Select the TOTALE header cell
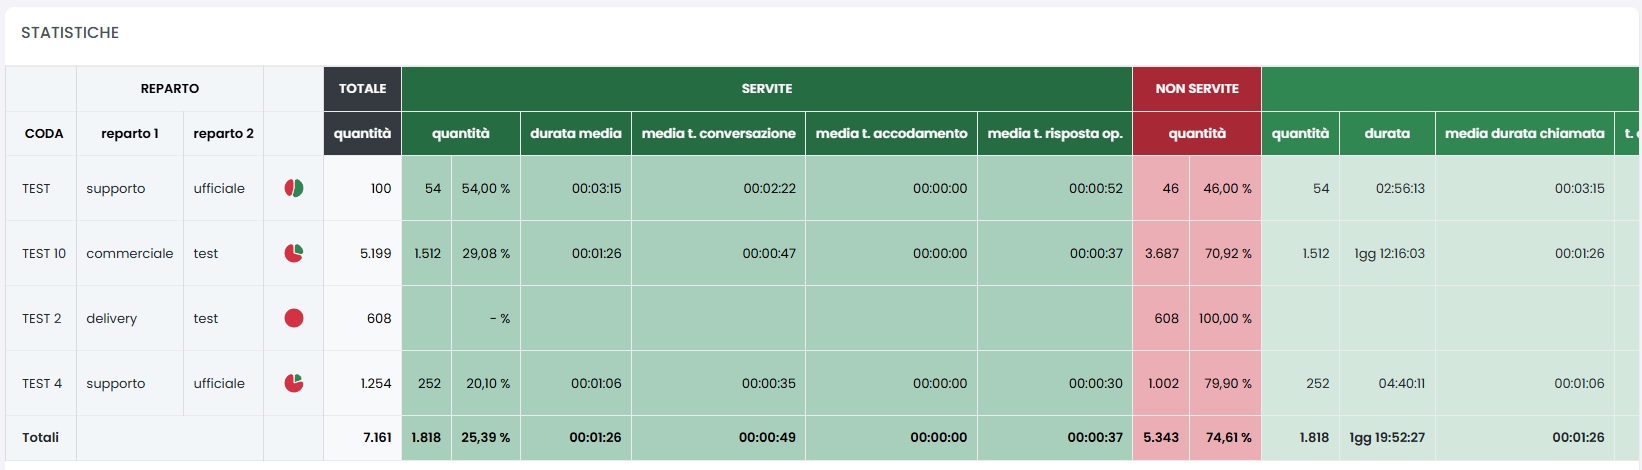 (x=362, y=89)
